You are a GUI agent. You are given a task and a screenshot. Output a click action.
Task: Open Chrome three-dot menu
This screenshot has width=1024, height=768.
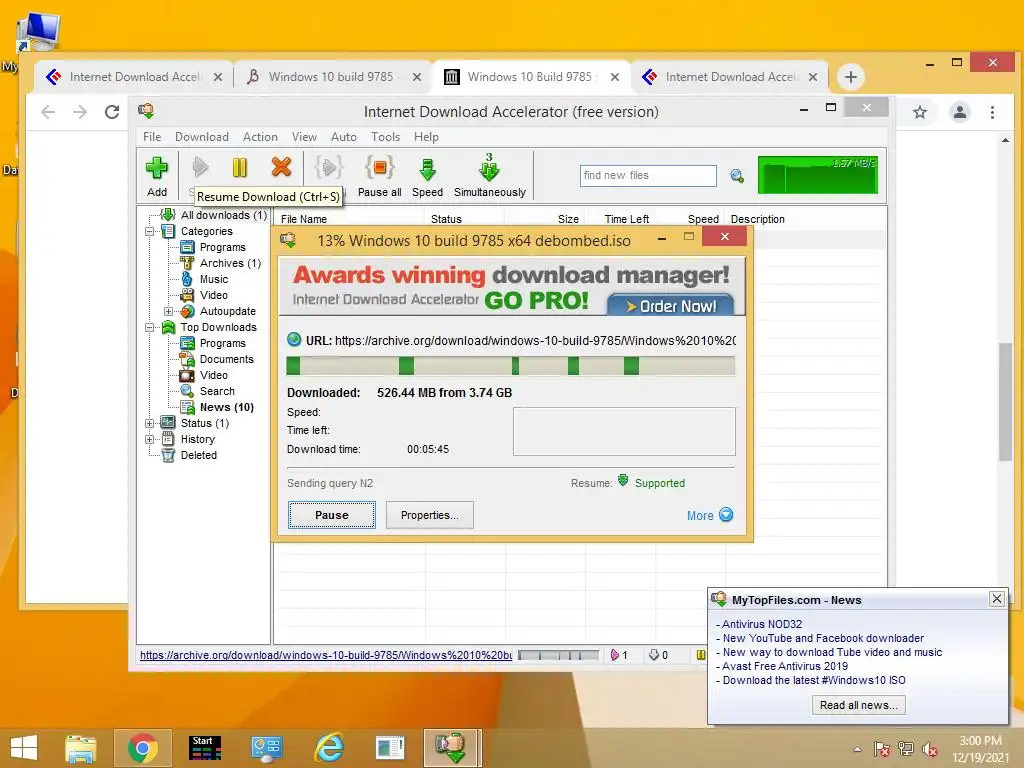pyautogui.click(x=992, y=112)
